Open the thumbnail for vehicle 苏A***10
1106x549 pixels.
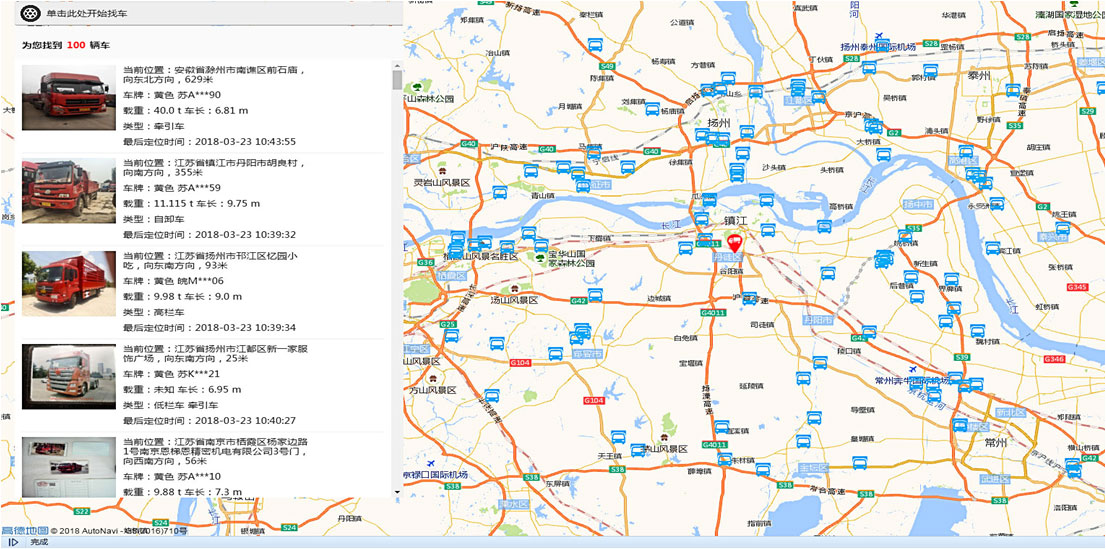tap(69, 466)
